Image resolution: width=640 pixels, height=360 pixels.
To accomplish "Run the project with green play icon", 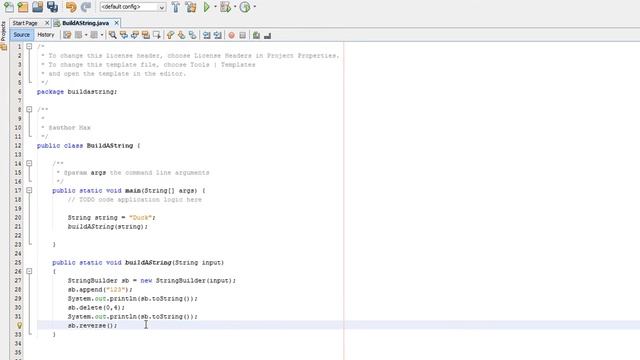I will (x=207, y=7).
